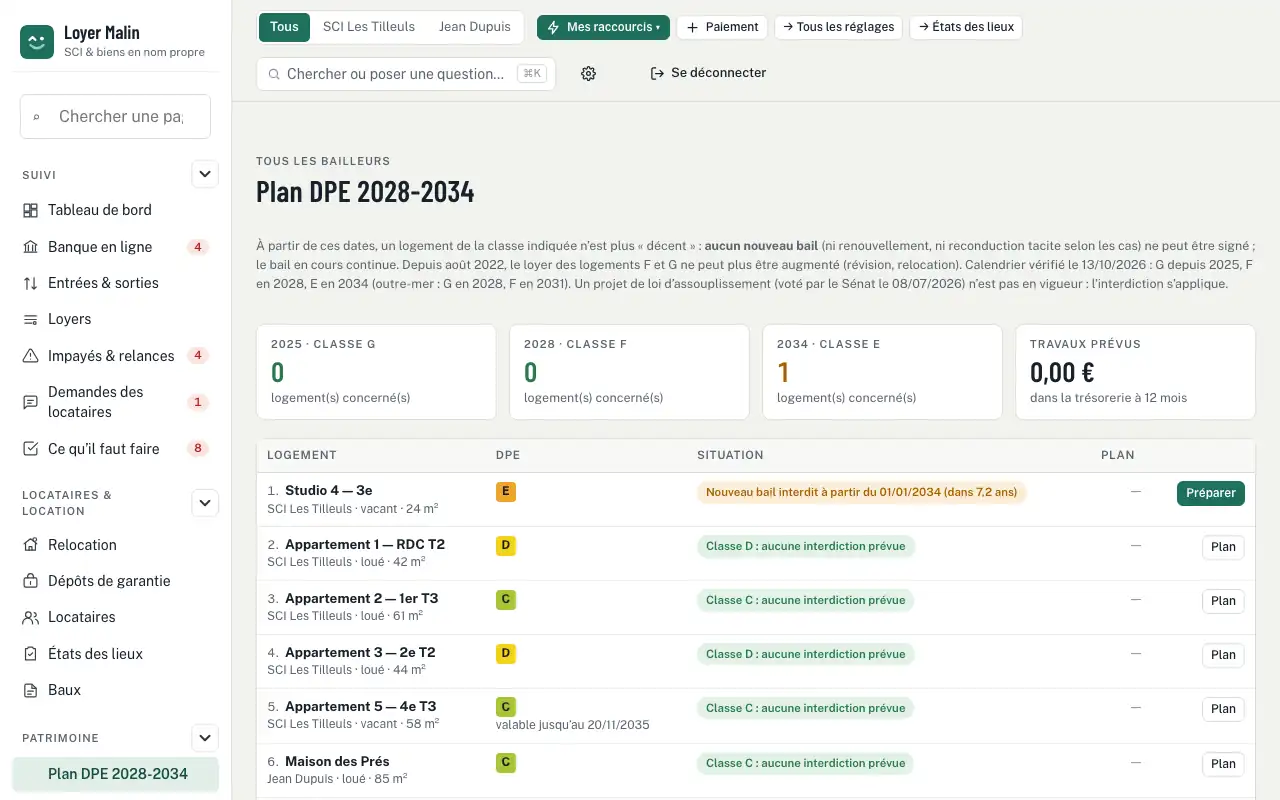The width and height of the screenshot is (1280, 800).
Task: Switch to SCI Les Tilleuls tab
Action: [x=369, y=27]
